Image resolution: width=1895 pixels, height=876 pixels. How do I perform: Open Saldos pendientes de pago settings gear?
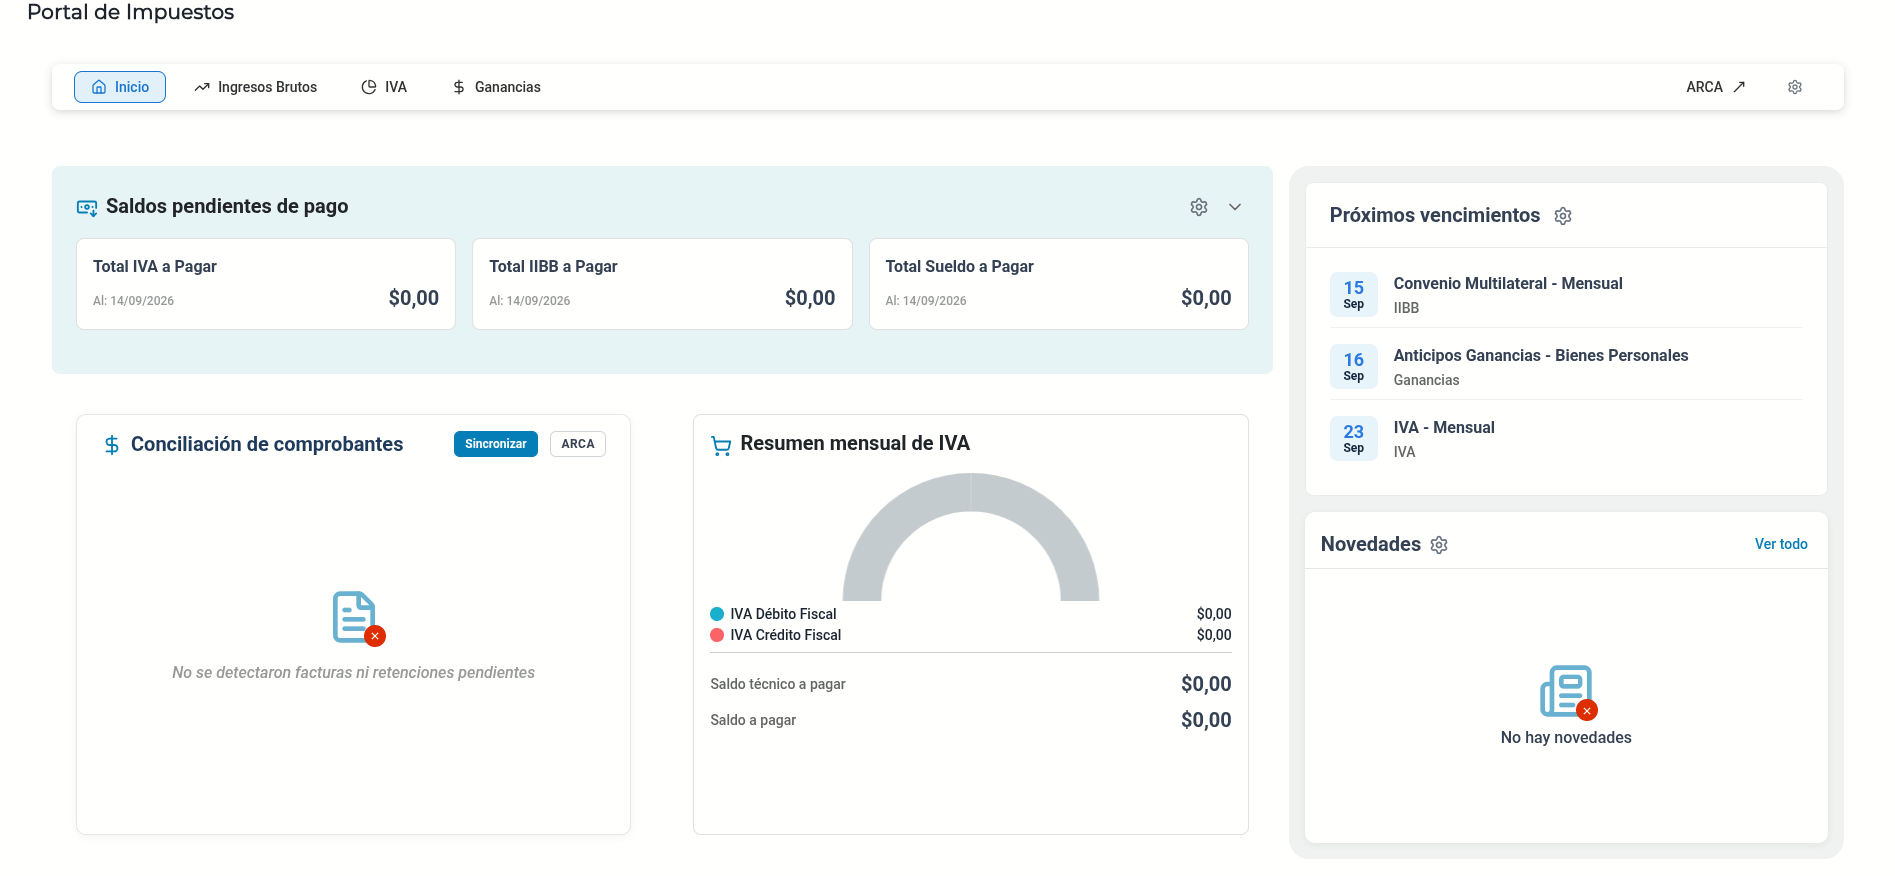pos(1199,207)
